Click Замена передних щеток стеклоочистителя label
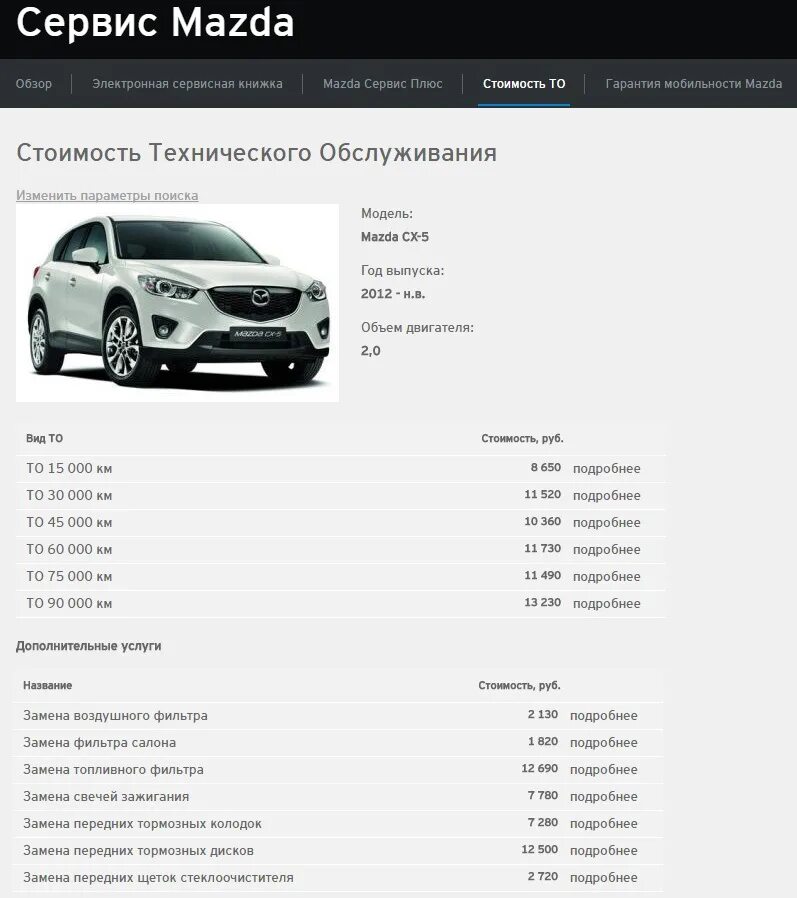The height and width of the screenshot is (898, 797). coord(158,877)
